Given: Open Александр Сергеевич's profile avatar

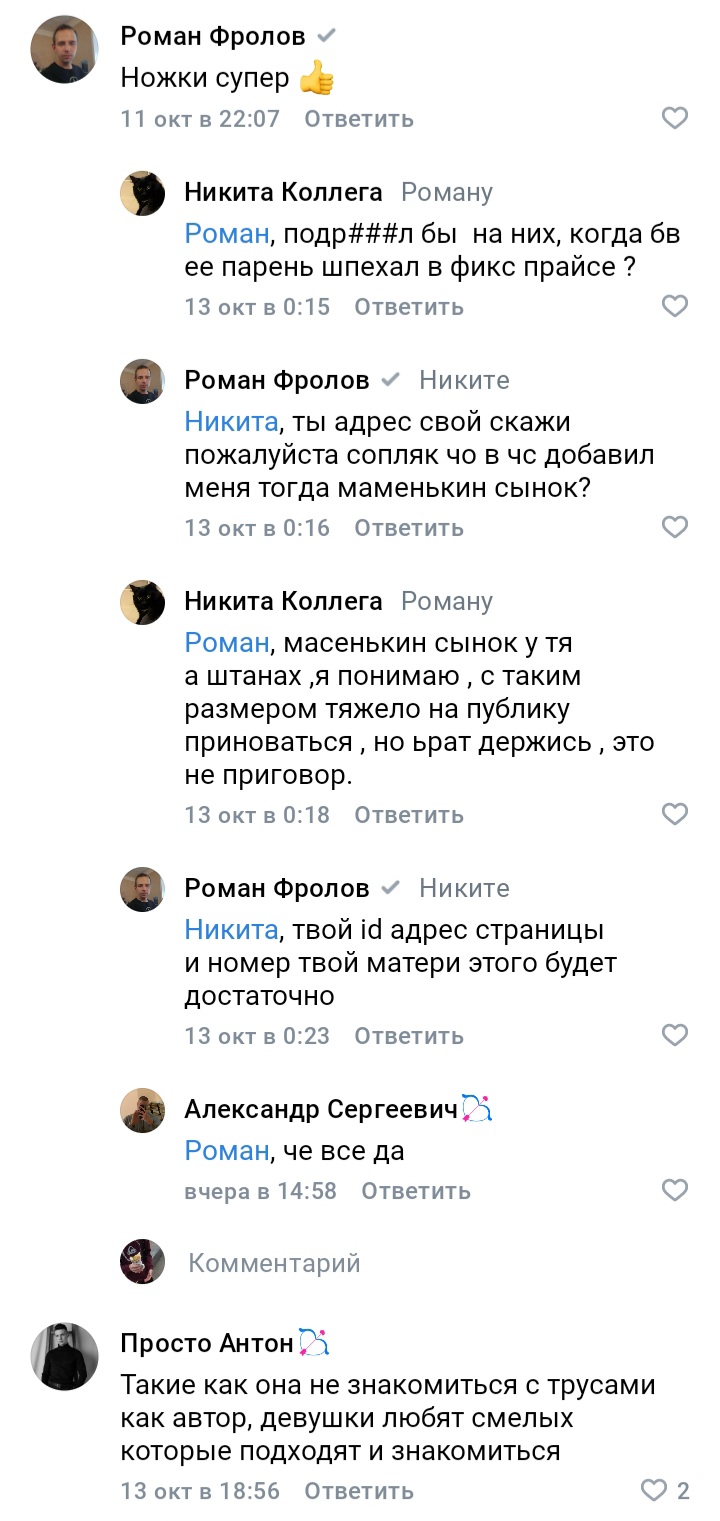Looking at the screenshot, I should [x=143, y=1110].
